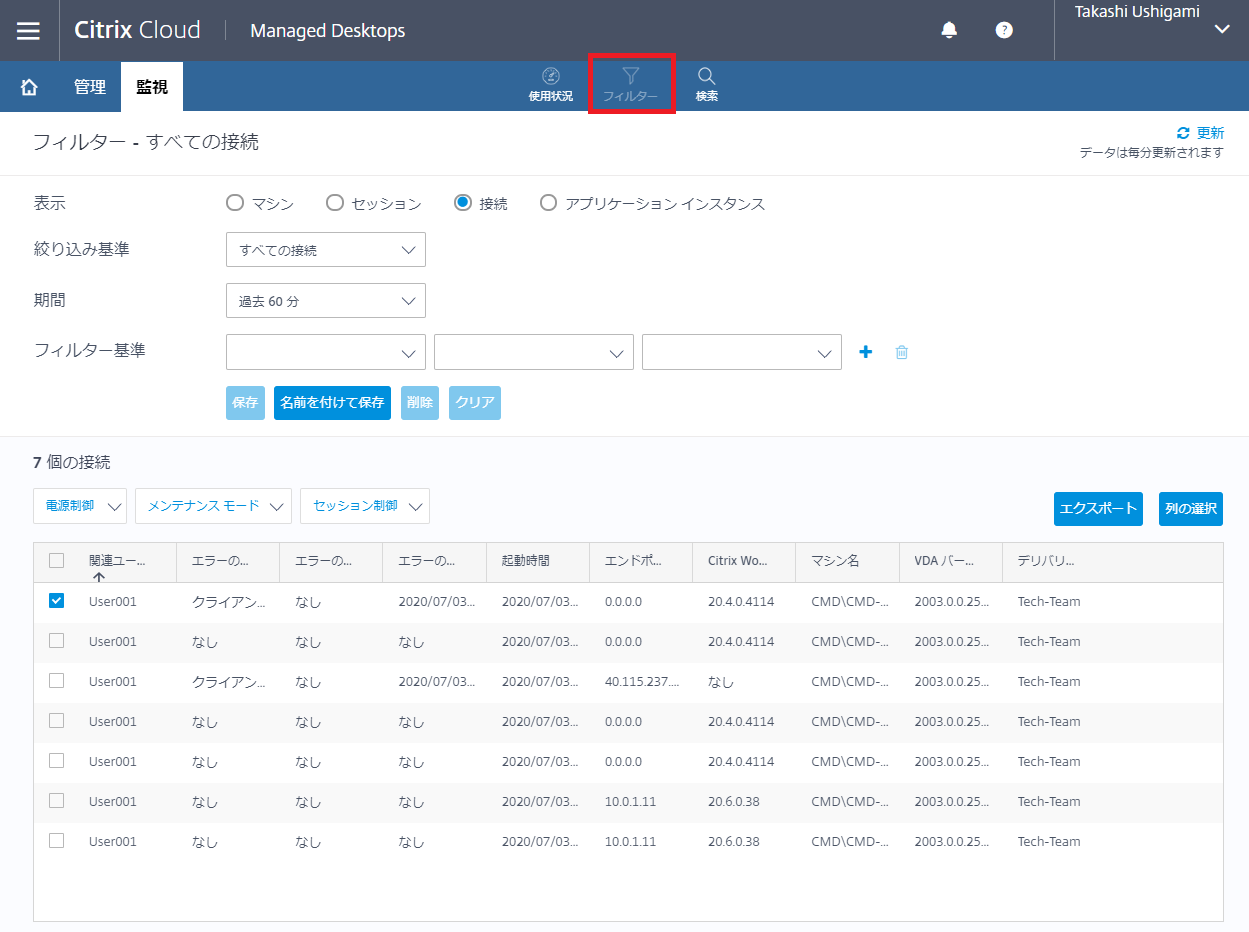Click the highlighted フィルター icon
This screenshot has width=1249, height=932.
pos(631,85)
